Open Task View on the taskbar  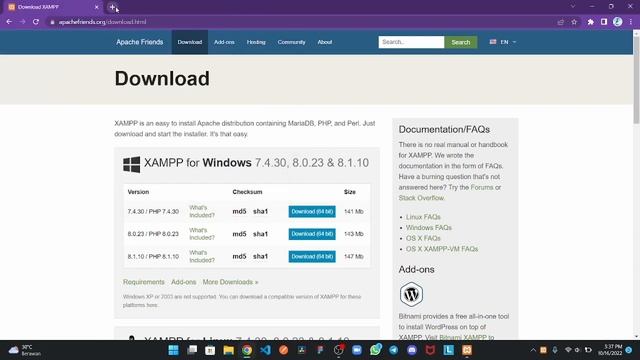click(x=192, y=350)
